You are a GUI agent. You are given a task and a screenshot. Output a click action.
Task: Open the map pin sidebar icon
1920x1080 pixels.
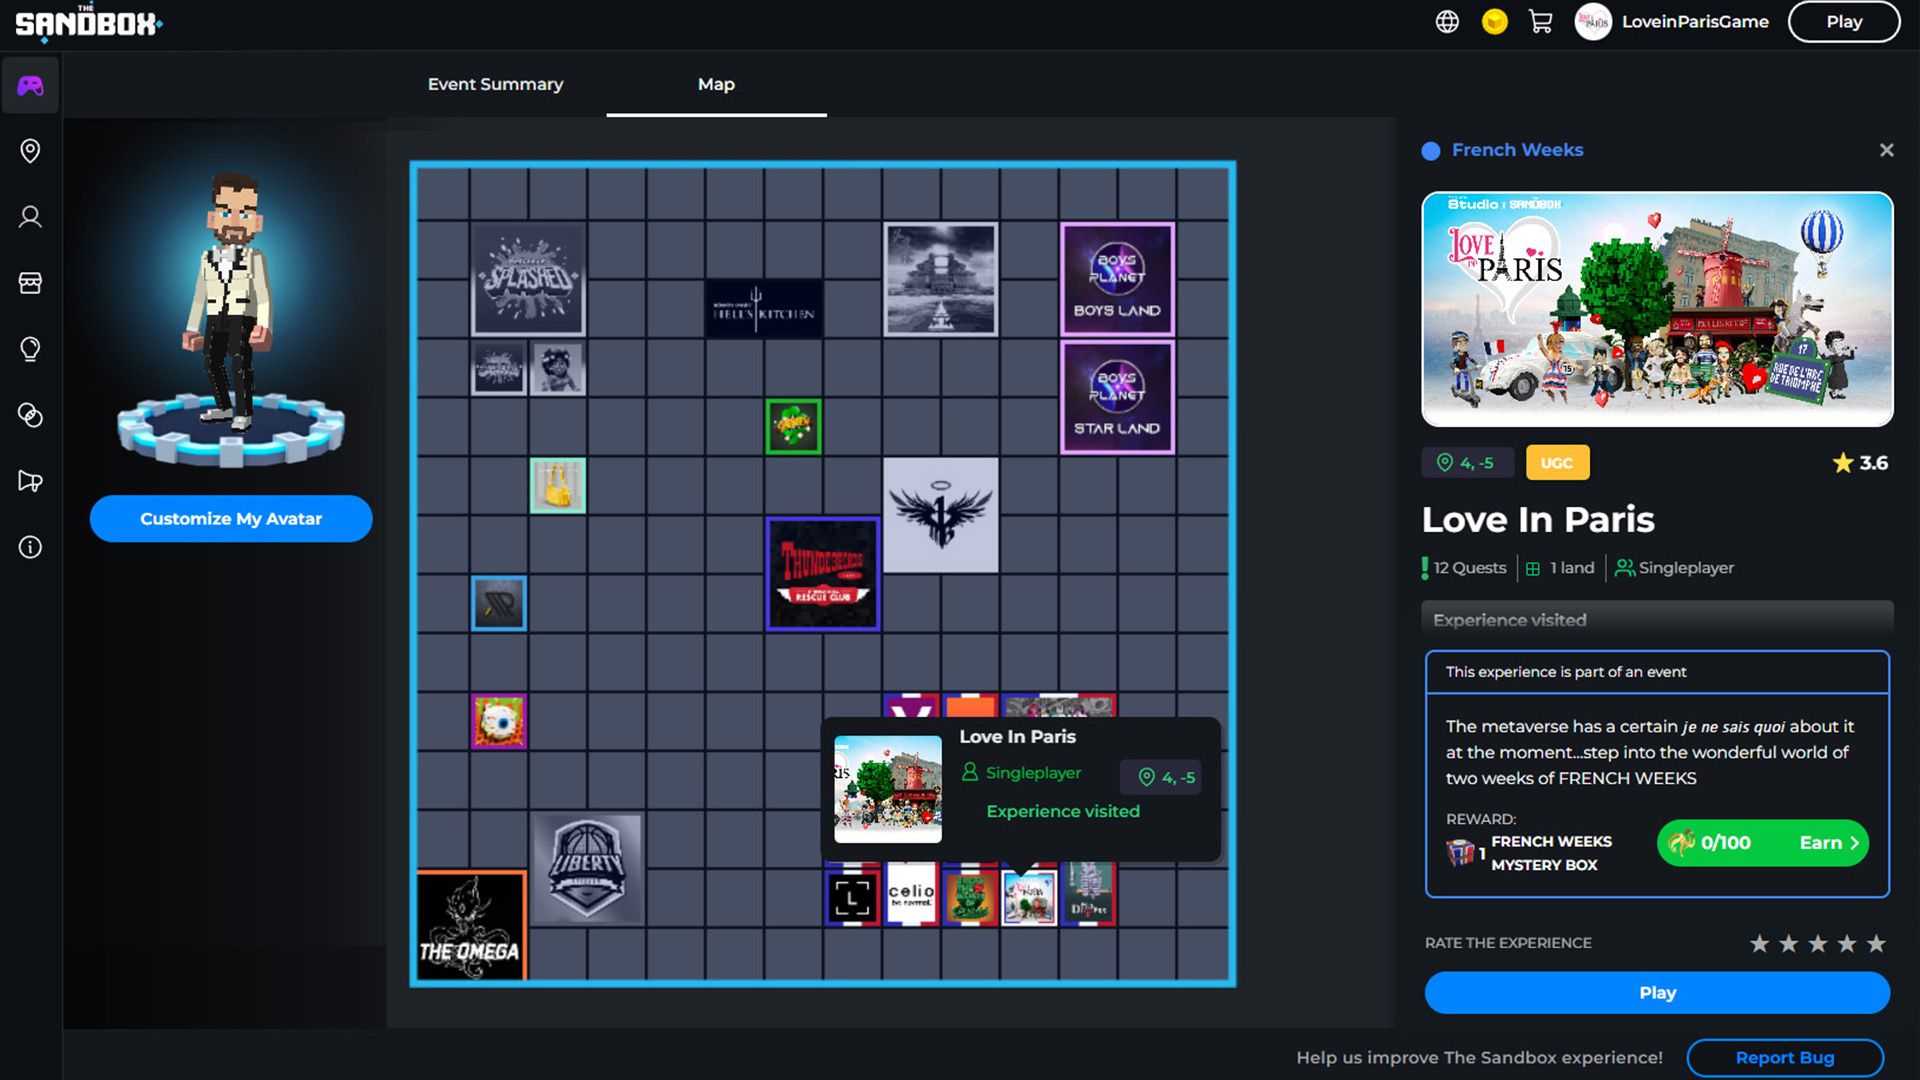pyautogui.click(x=30, y=151)
